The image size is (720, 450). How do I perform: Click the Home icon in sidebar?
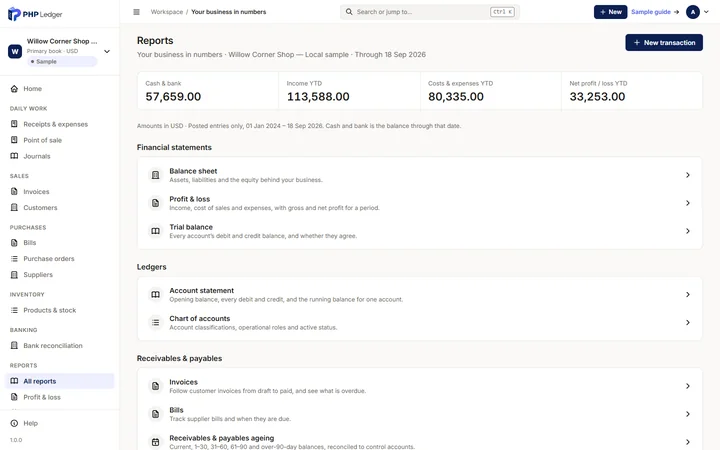[14, 89]
